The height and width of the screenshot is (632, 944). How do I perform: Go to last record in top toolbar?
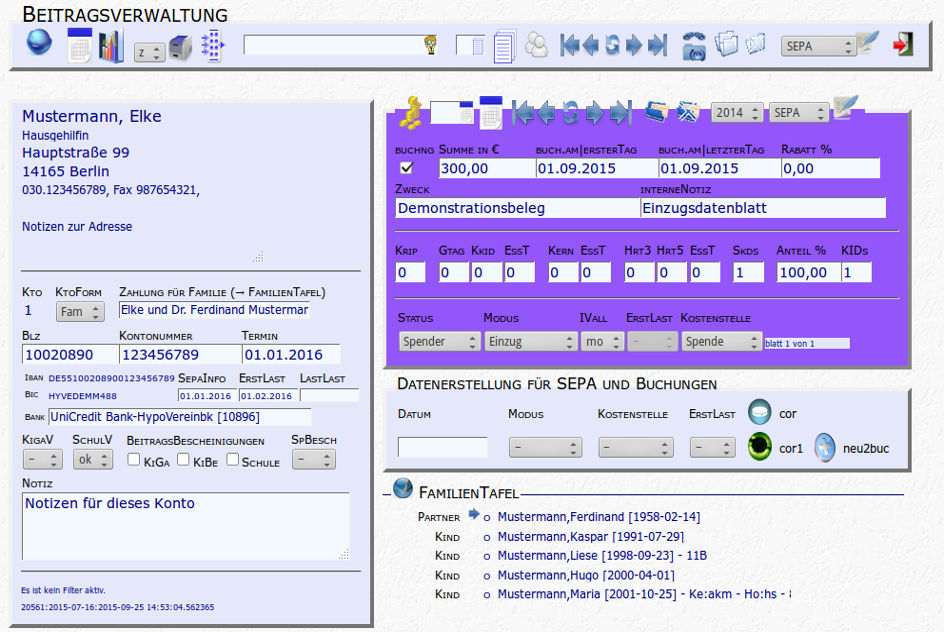[657, 45]
